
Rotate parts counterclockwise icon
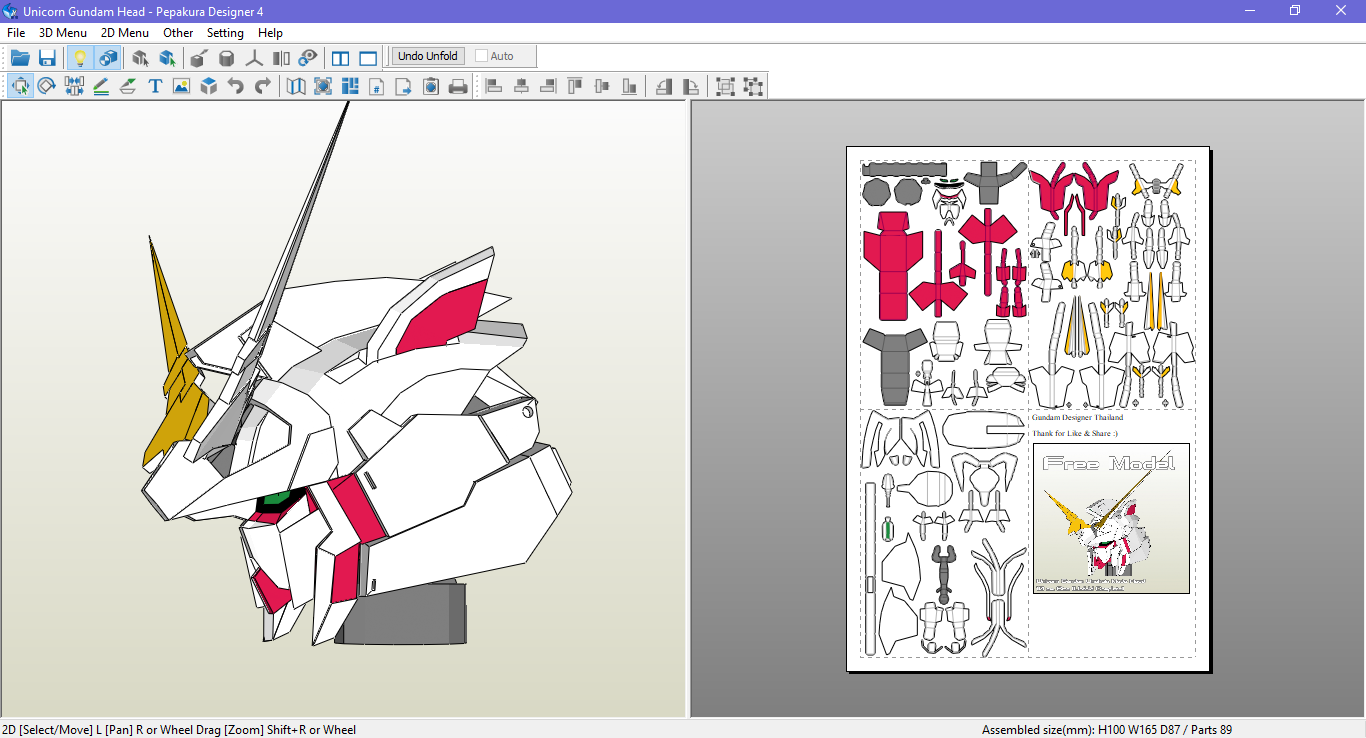664,86
